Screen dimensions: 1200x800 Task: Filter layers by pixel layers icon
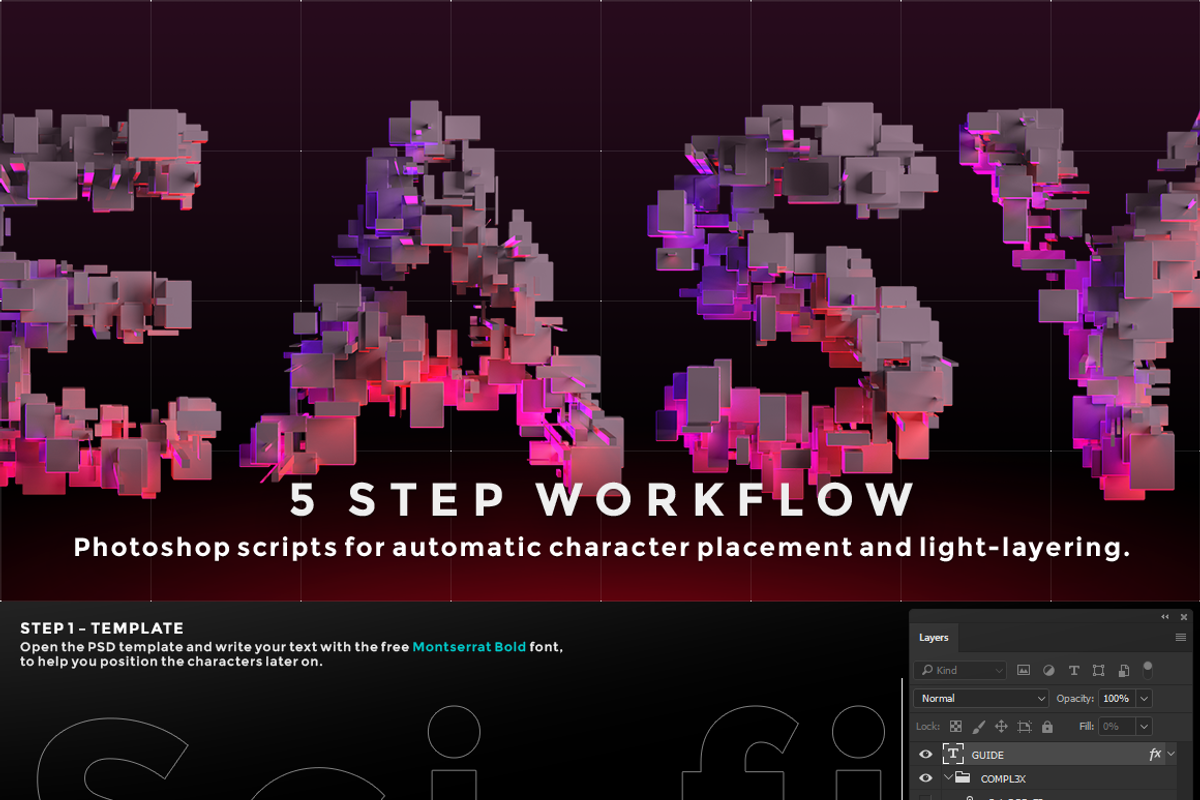click(1024, 670)
